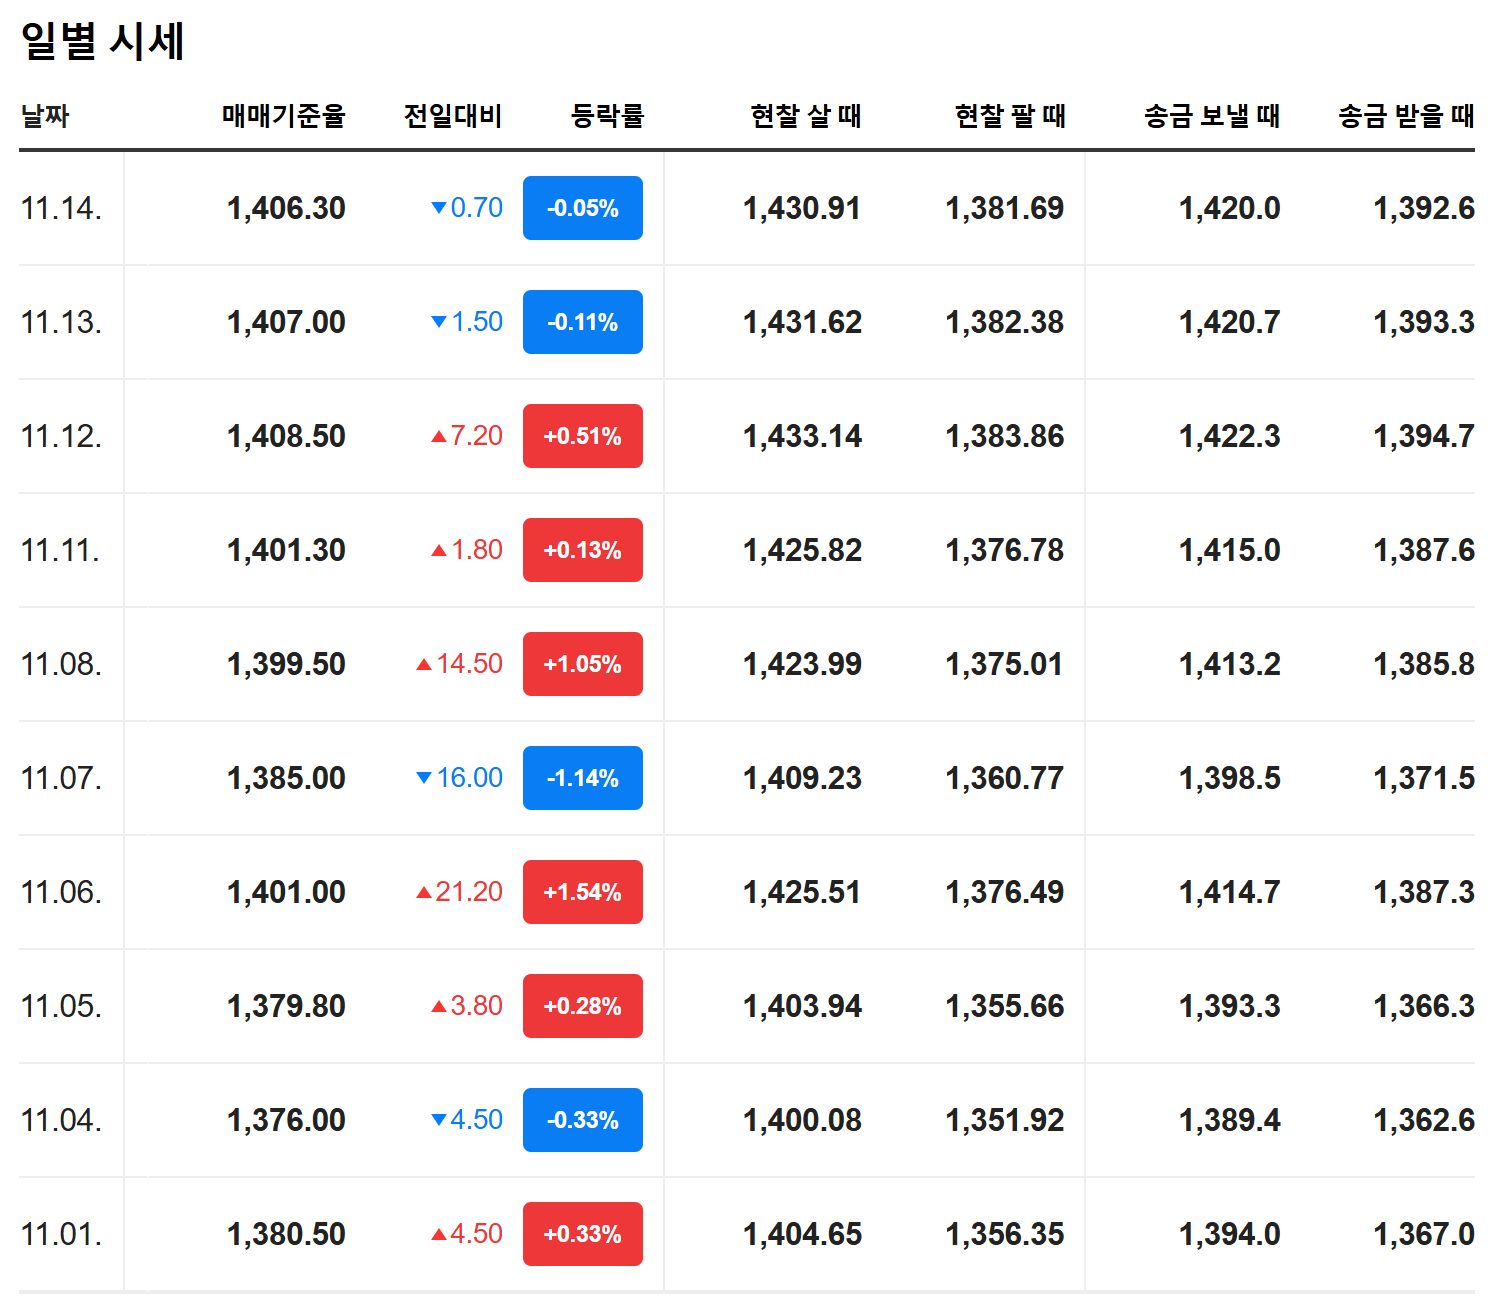The image size is (1501, 1299).
Task: Click the remittance send rate 1,389.4
Action: click(1230, 1120)
